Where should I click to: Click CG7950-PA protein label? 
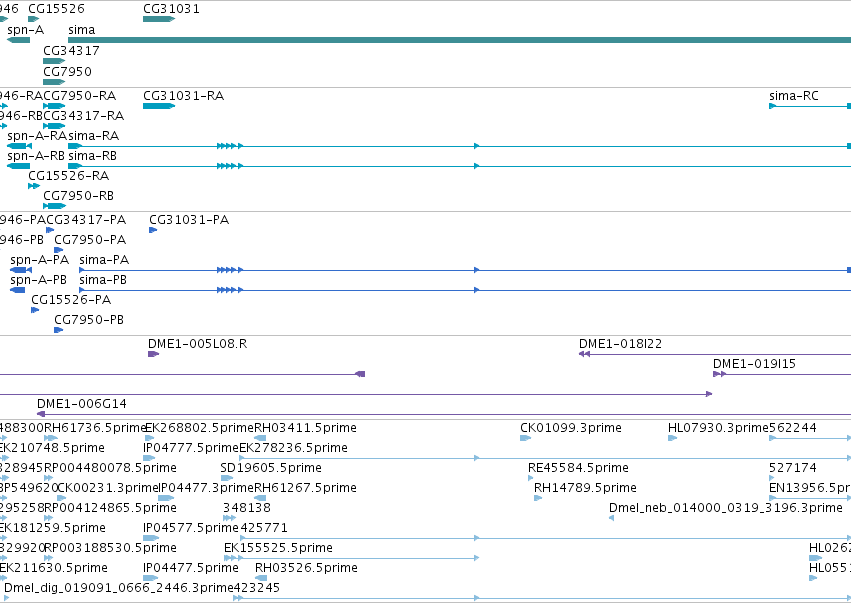(x=90, y=240)
